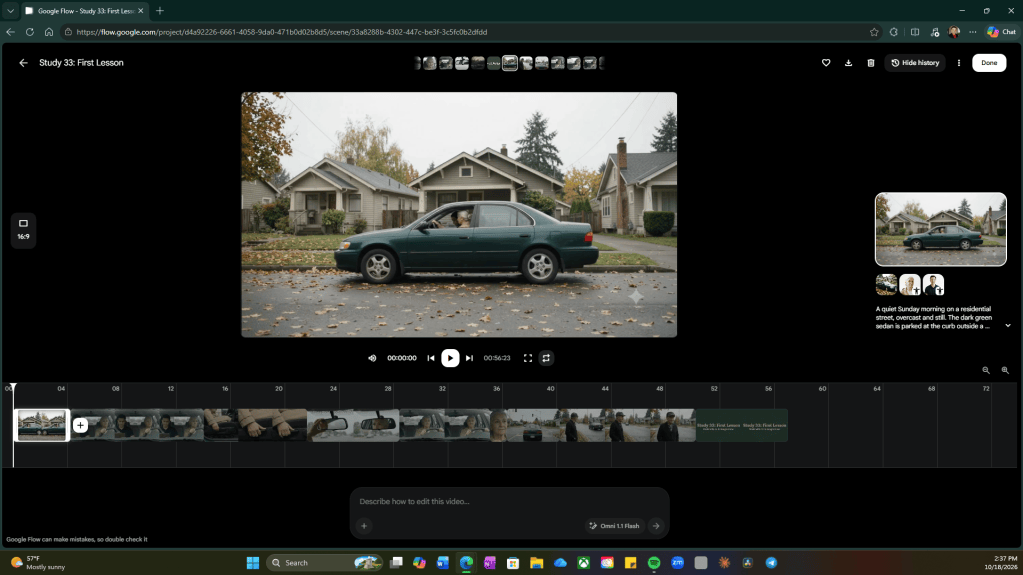Click the Done button

(x=989, y=63)
